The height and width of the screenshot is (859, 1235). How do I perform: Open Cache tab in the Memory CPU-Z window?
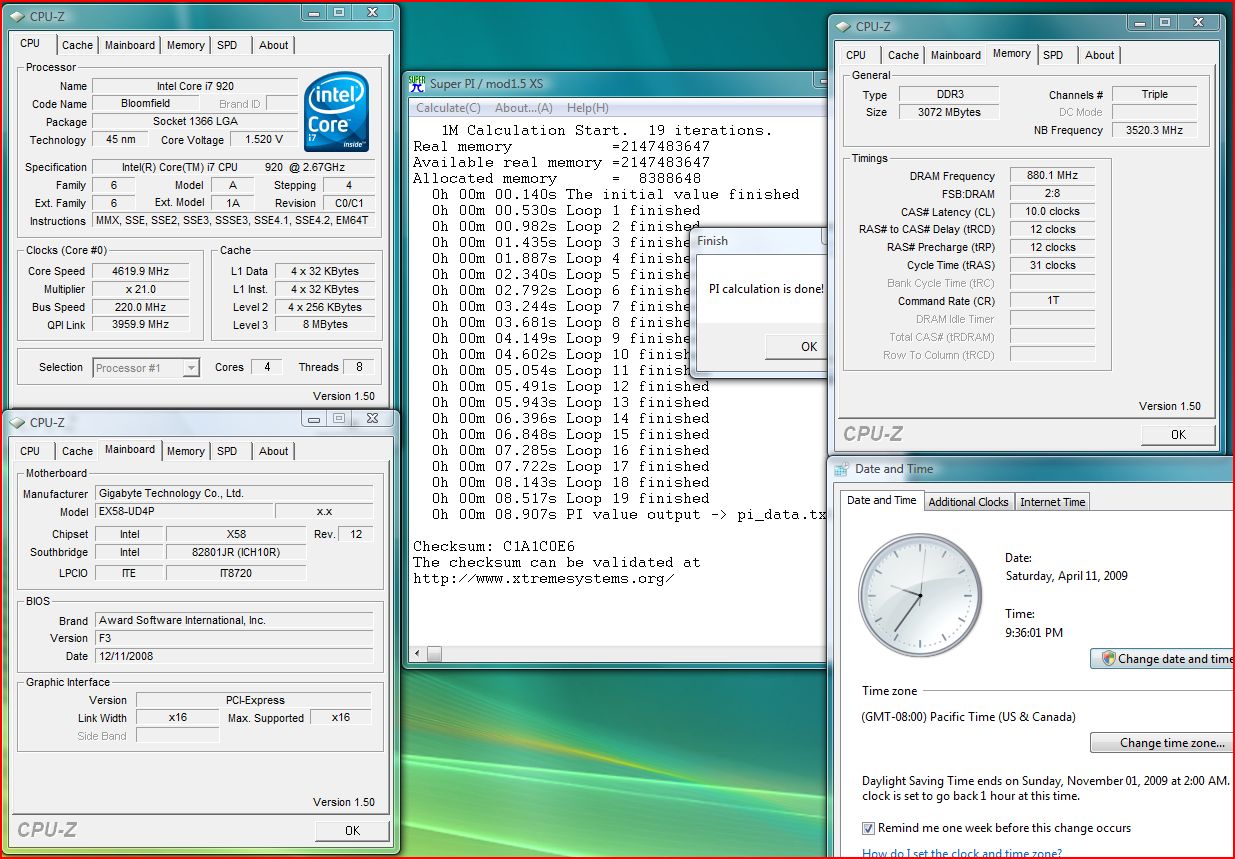tap(903, 55)
